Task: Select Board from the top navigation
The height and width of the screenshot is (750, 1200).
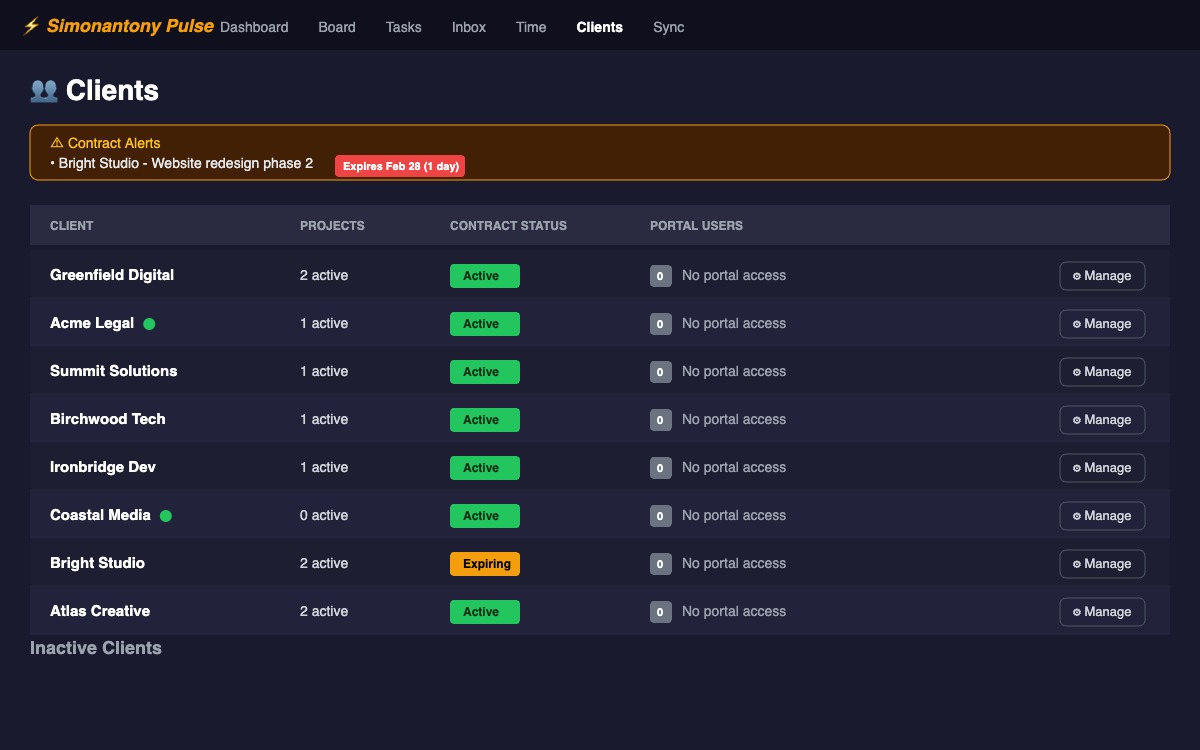Action: (336, 27)
